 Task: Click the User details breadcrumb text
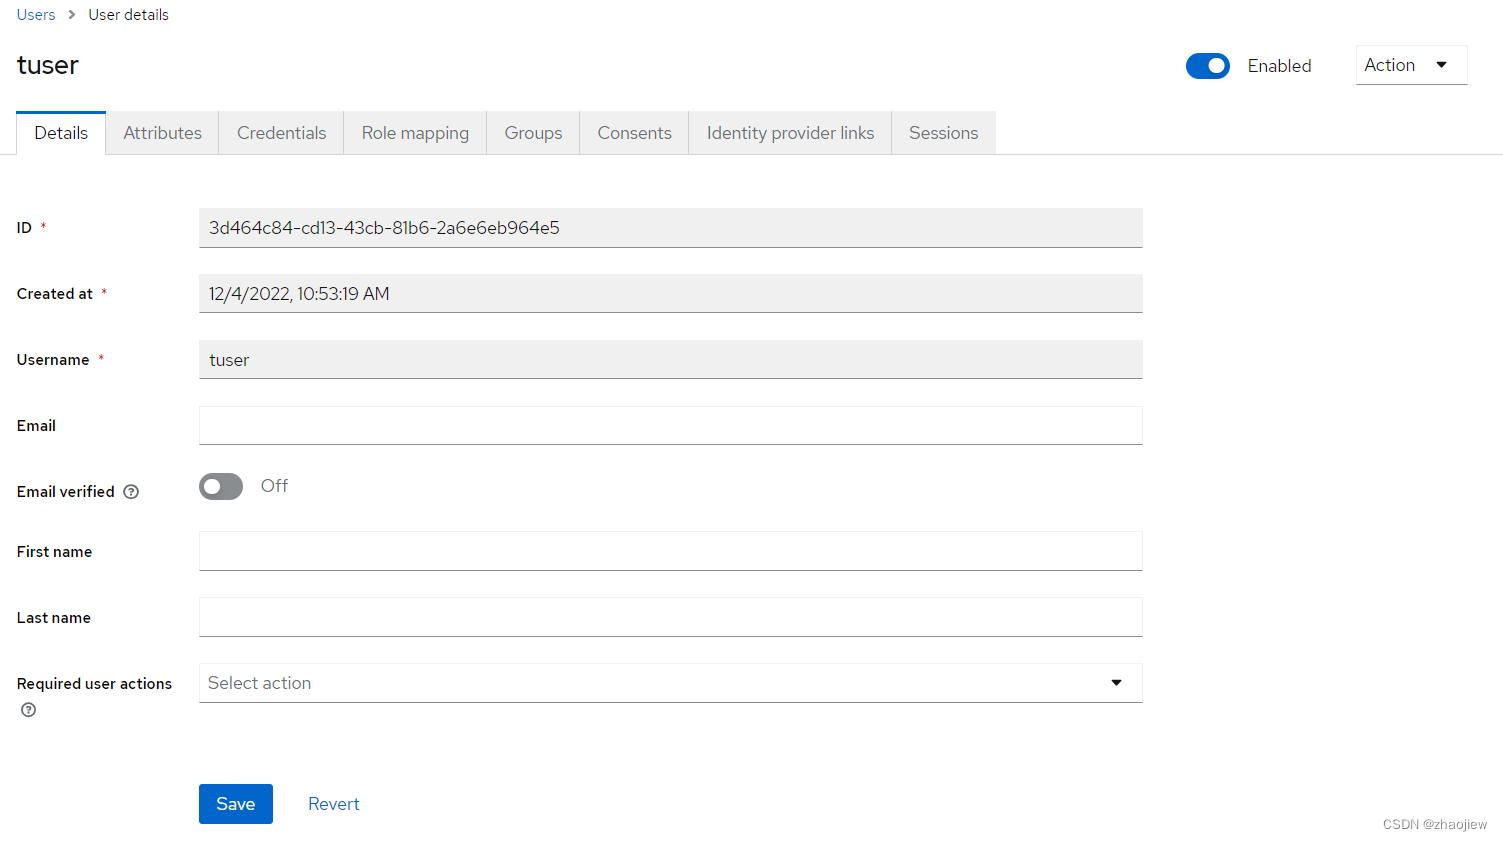click(128, 15)
